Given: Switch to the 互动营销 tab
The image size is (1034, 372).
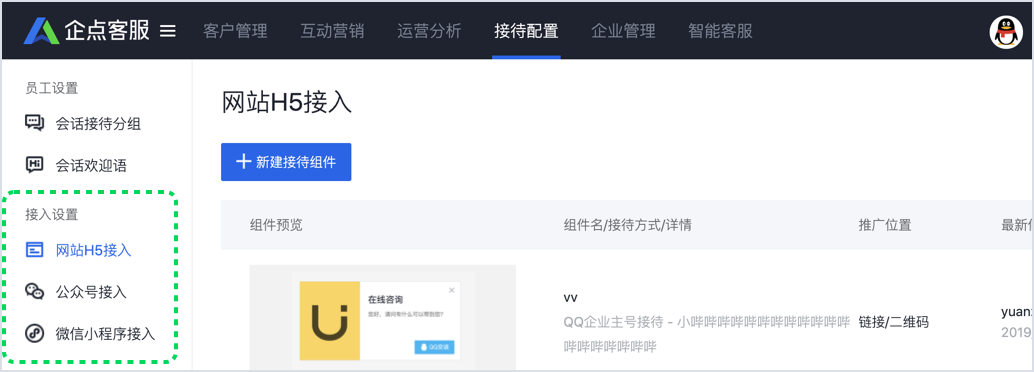Looking at the screenshot, I should tap(332, 31).
